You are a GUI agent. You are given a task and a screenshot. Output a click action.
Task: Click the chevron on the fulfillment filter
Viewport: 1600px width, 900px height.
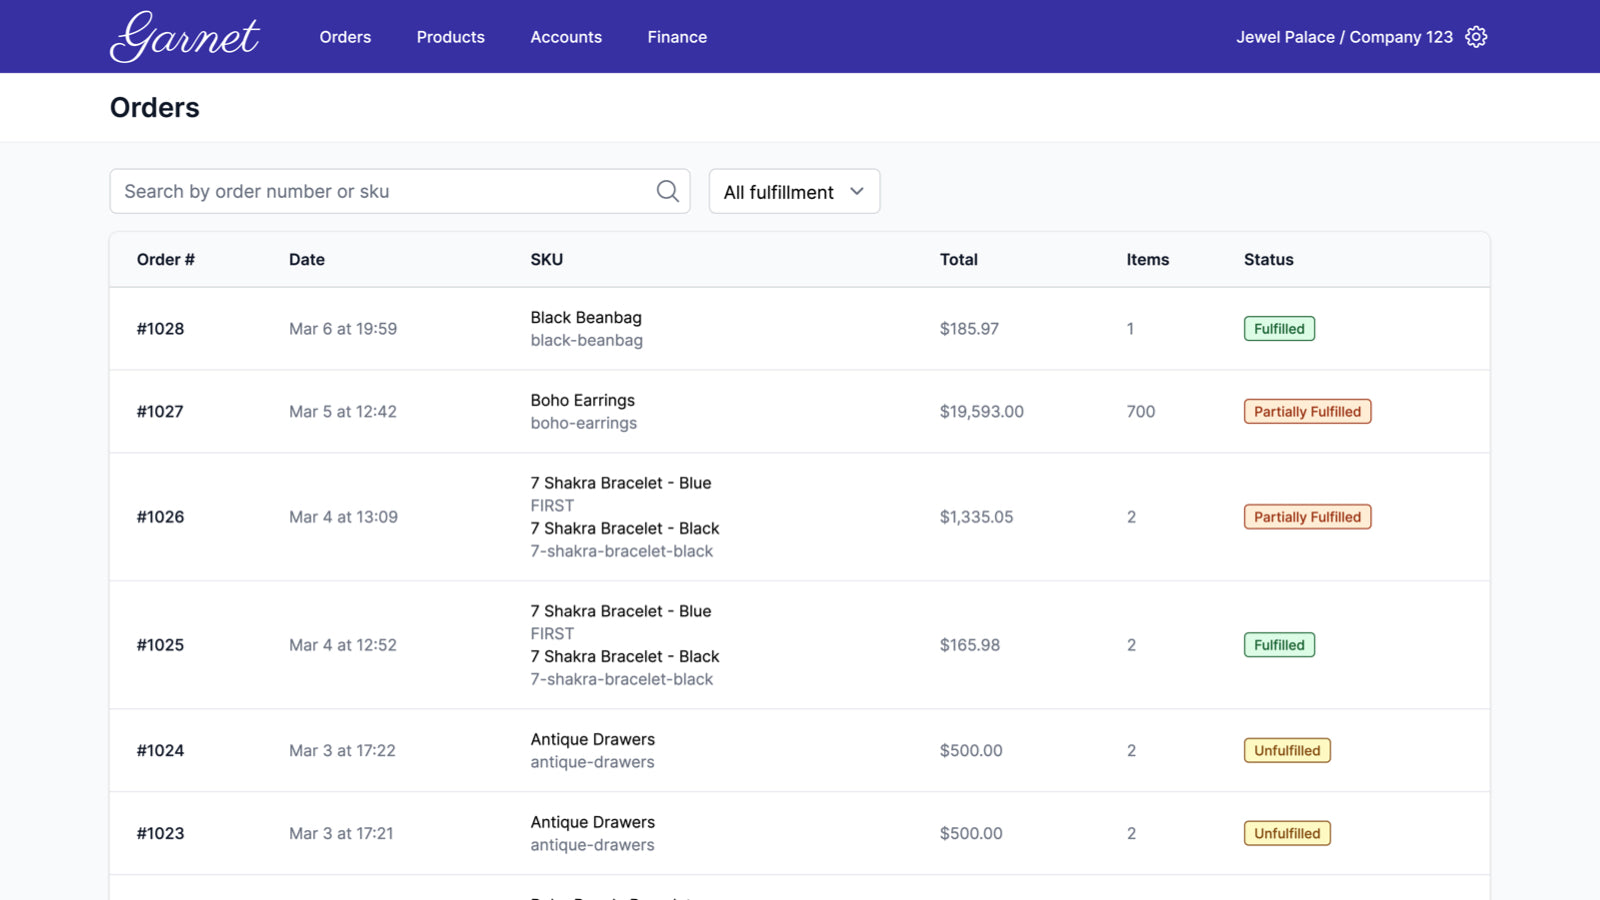pyautogui.click(x=857, y=191)
